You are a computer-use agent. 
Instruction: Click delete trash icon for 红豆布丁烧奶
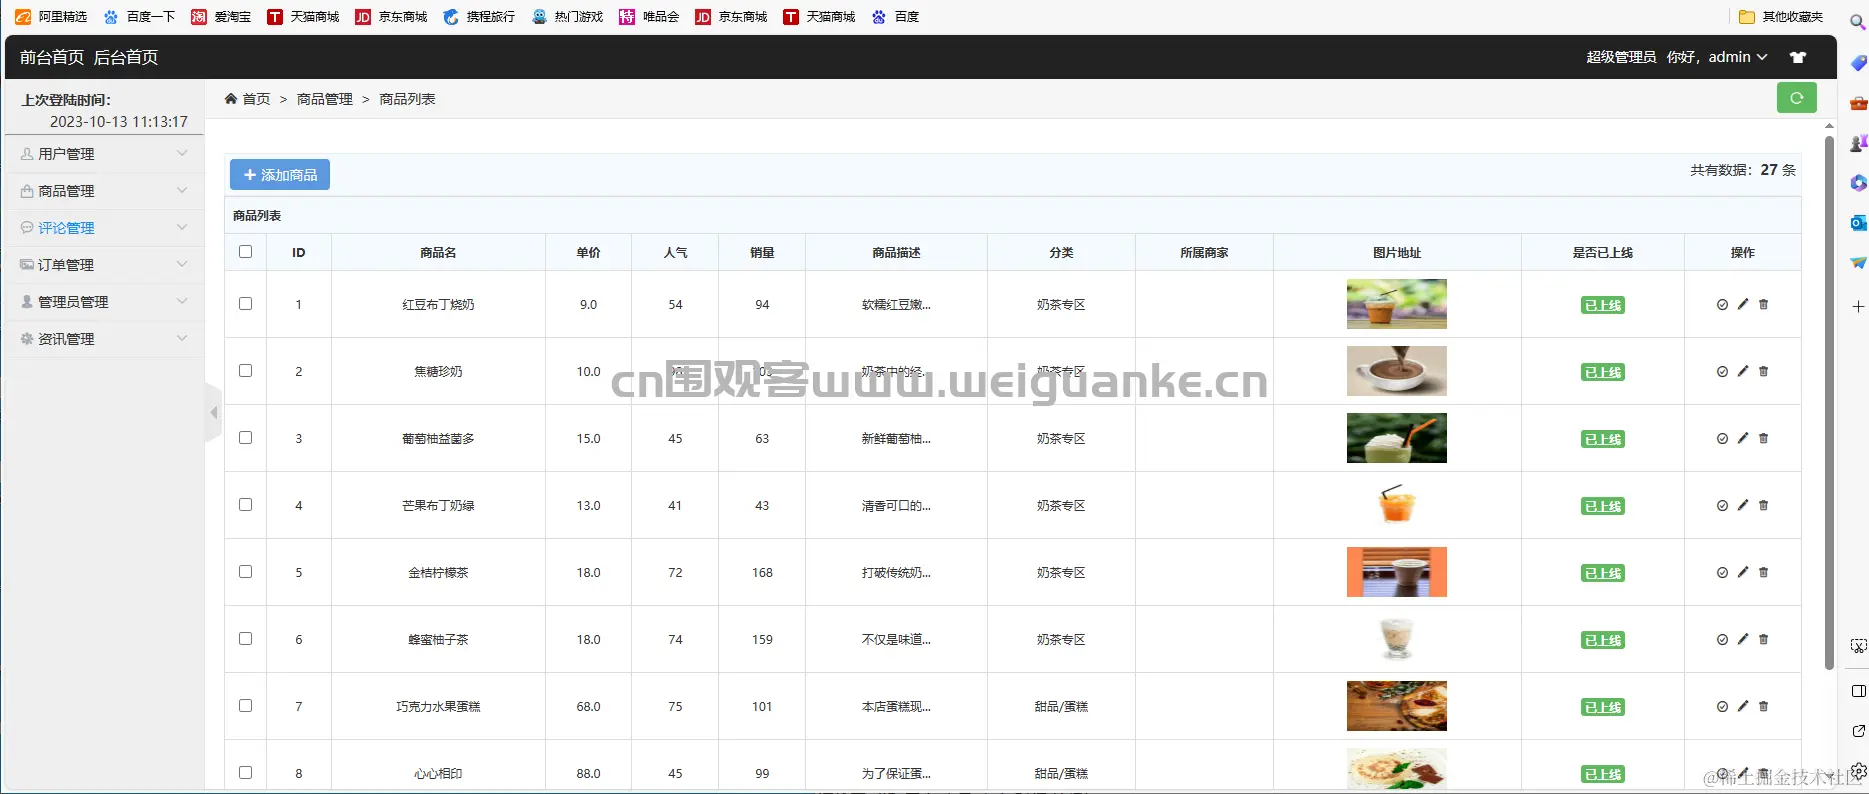(x=1763, y=304)
